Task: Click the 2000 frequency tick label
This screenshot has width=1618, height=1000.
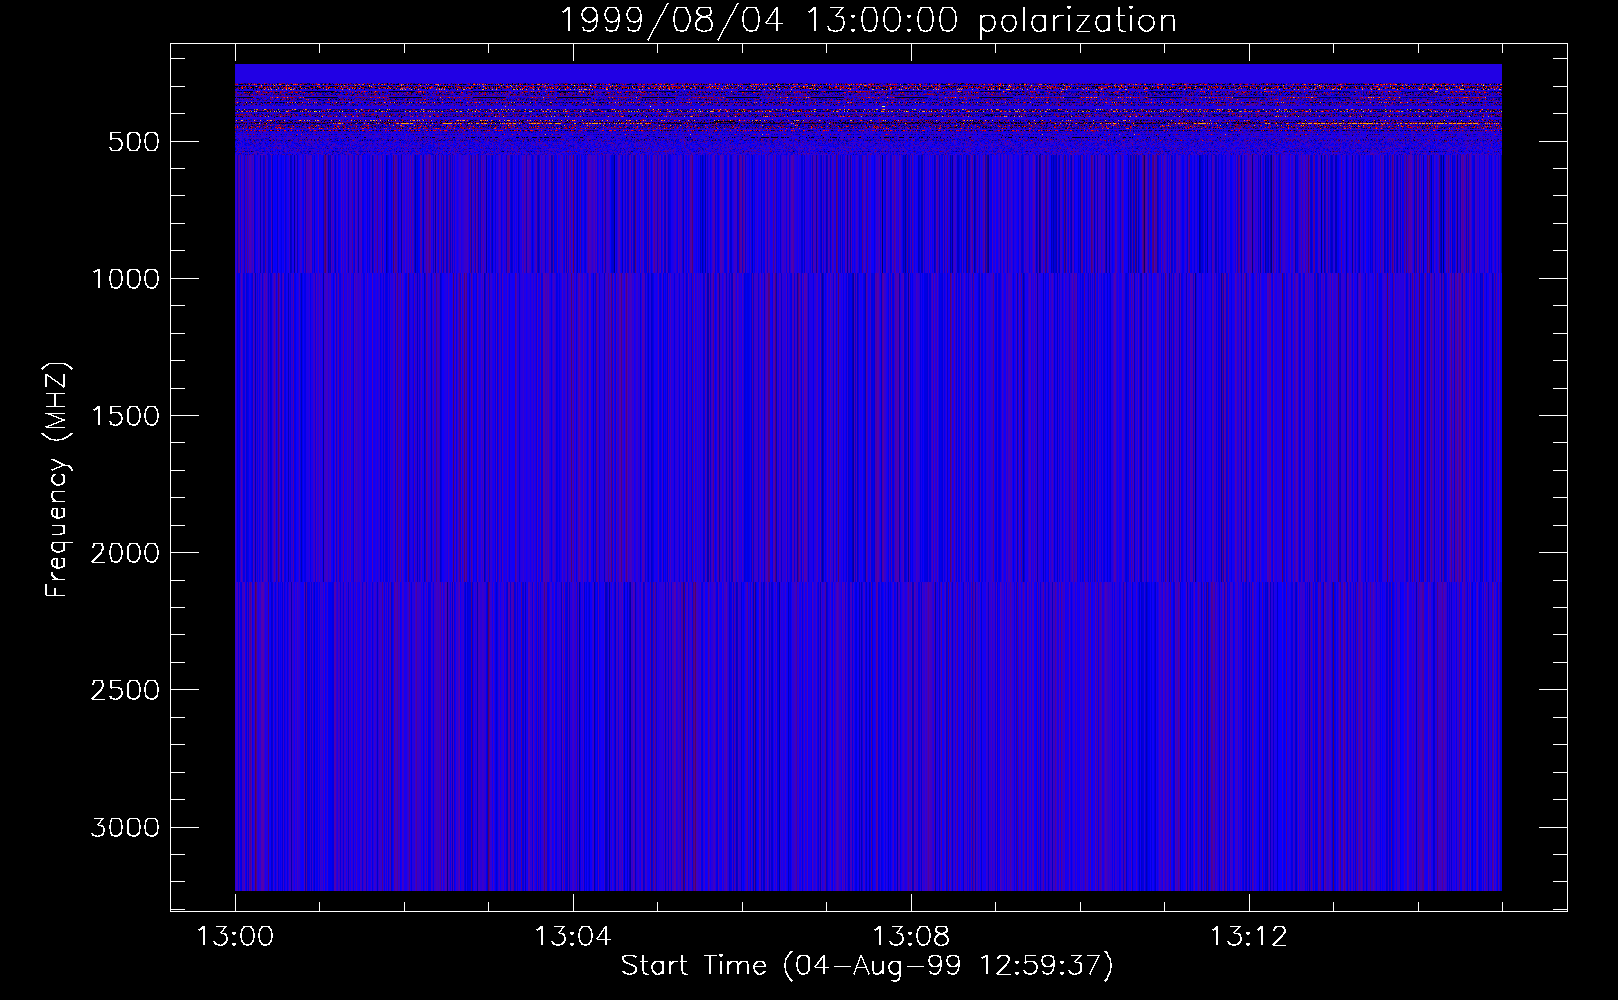Action: point(125,553)
